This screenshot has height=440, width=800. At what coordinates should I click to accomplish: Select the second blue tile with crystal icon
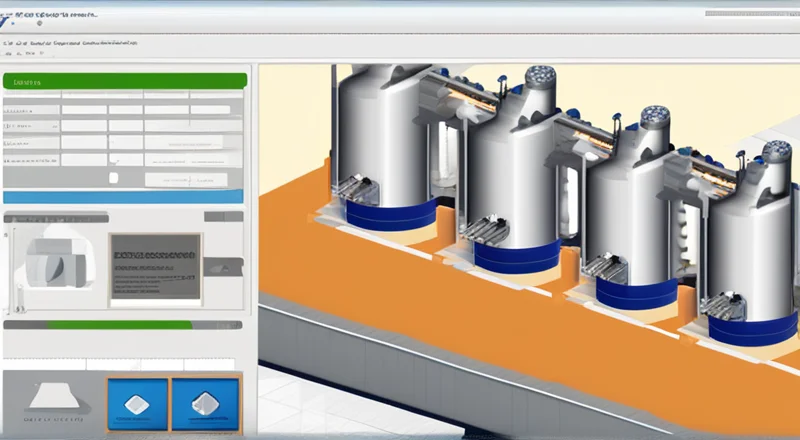(206, 404)
